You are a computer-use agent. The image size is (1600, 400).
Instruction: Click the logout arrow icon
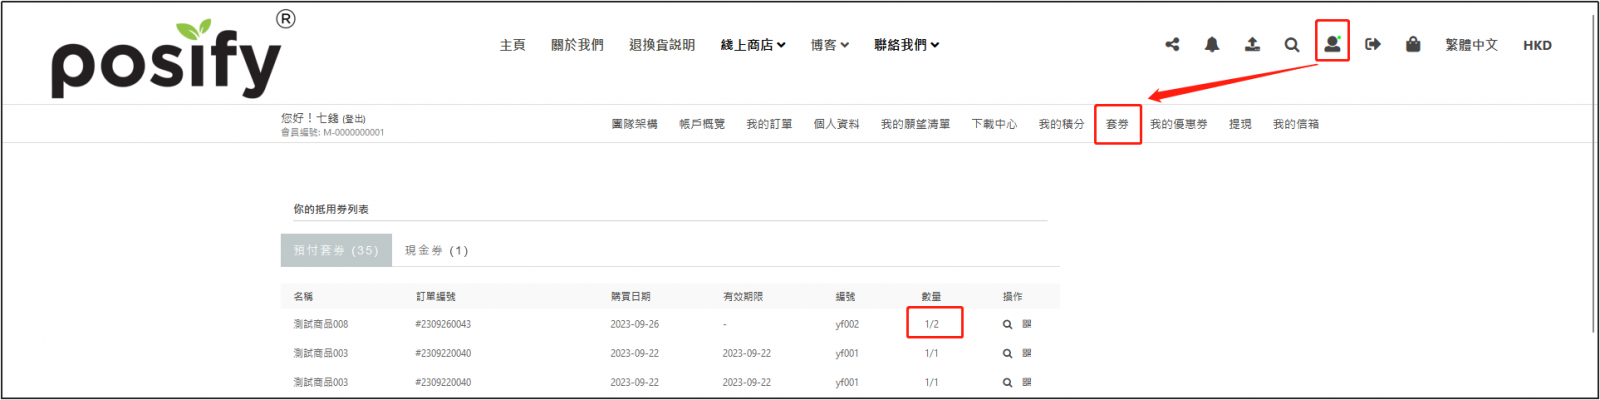tap(1373, 45)
